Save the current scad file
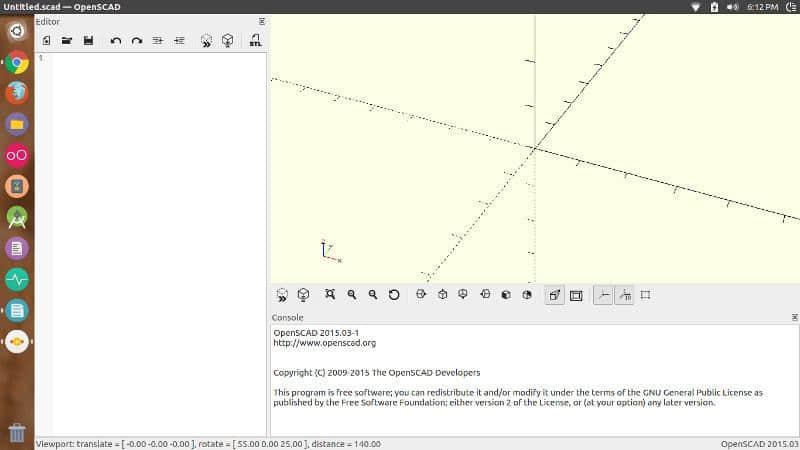The width and height of the screenshot is (800, 450). pyautogui.click(x=88, y=41)
